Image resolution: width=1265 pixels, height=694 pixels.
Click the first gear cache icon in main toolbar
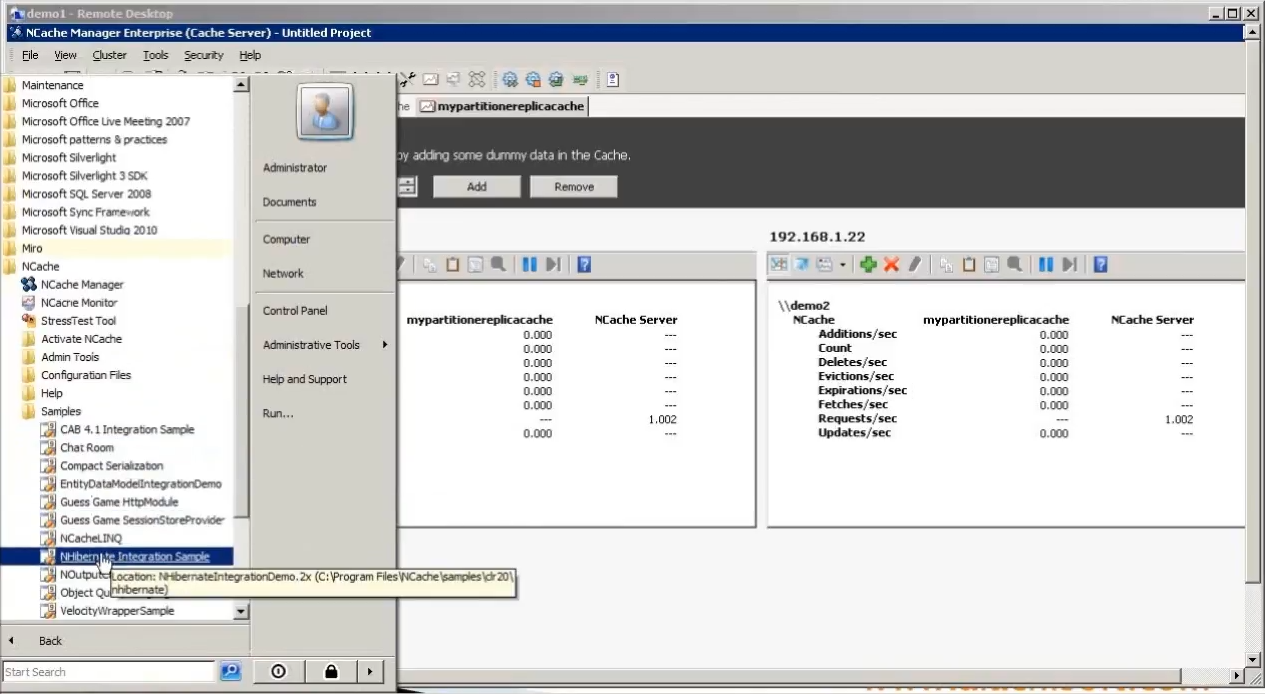(x=510, y=79)
